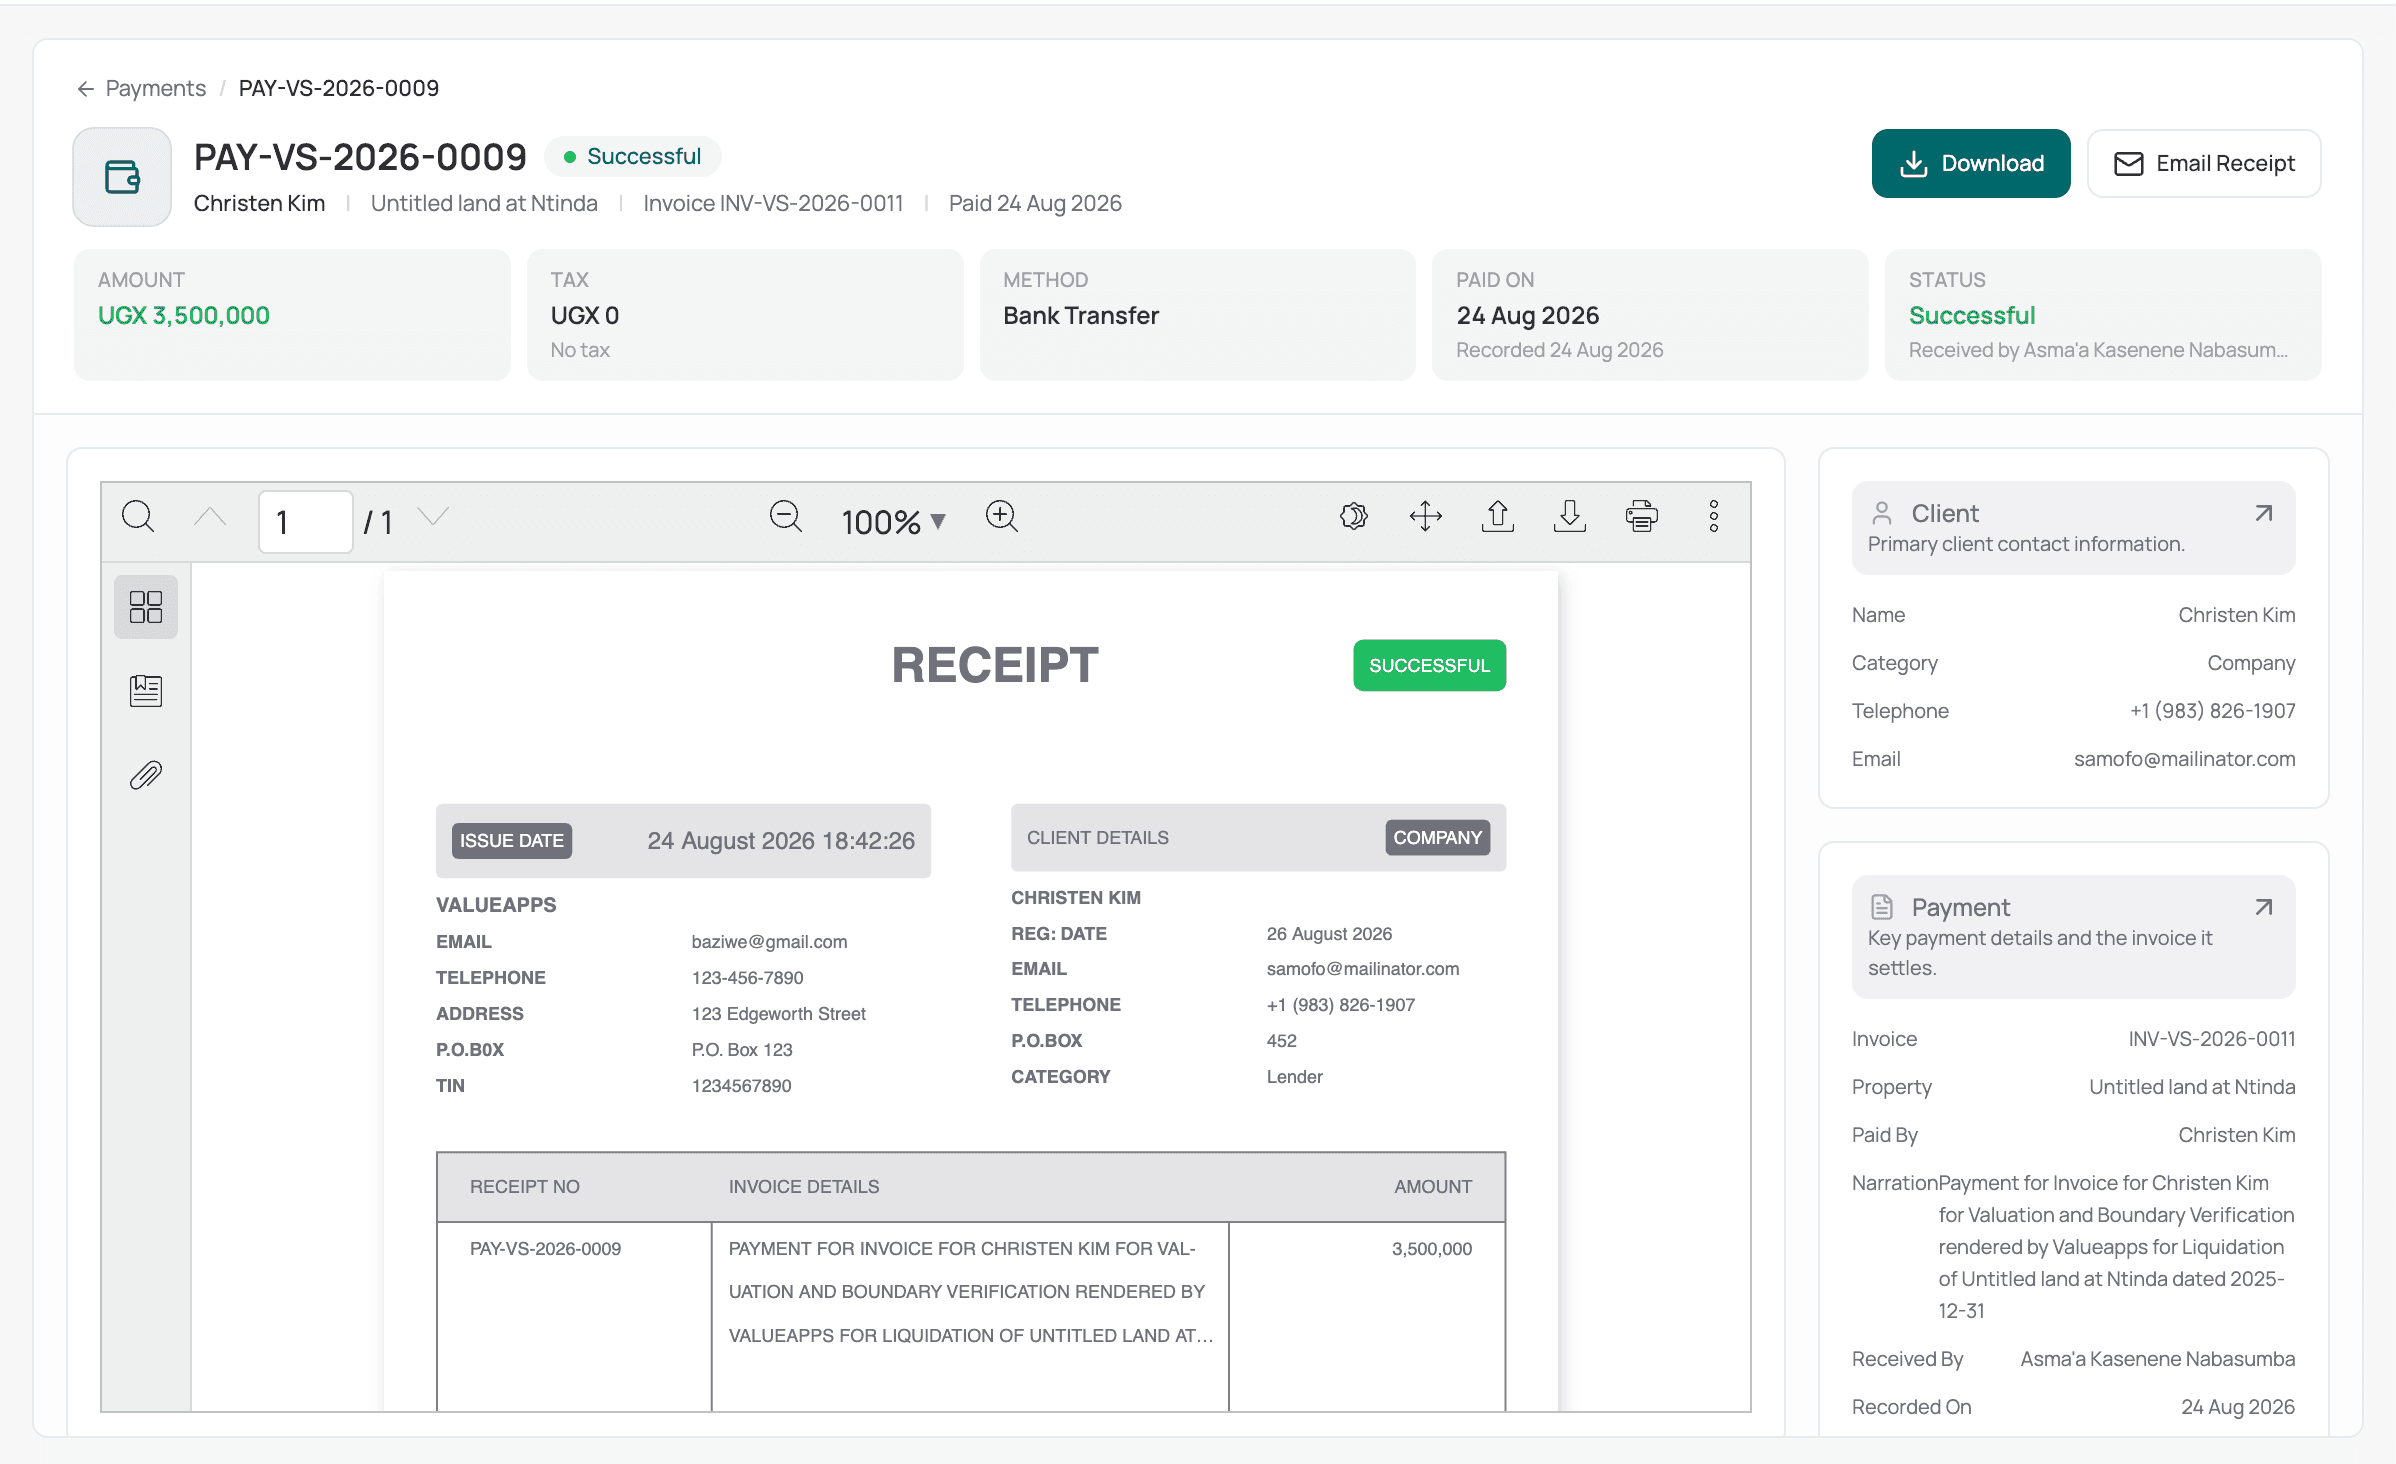Click Received By Asma'a Kasenene Nabasumba
The image size is (2396, 1464).
[x=2157, y=1359]
